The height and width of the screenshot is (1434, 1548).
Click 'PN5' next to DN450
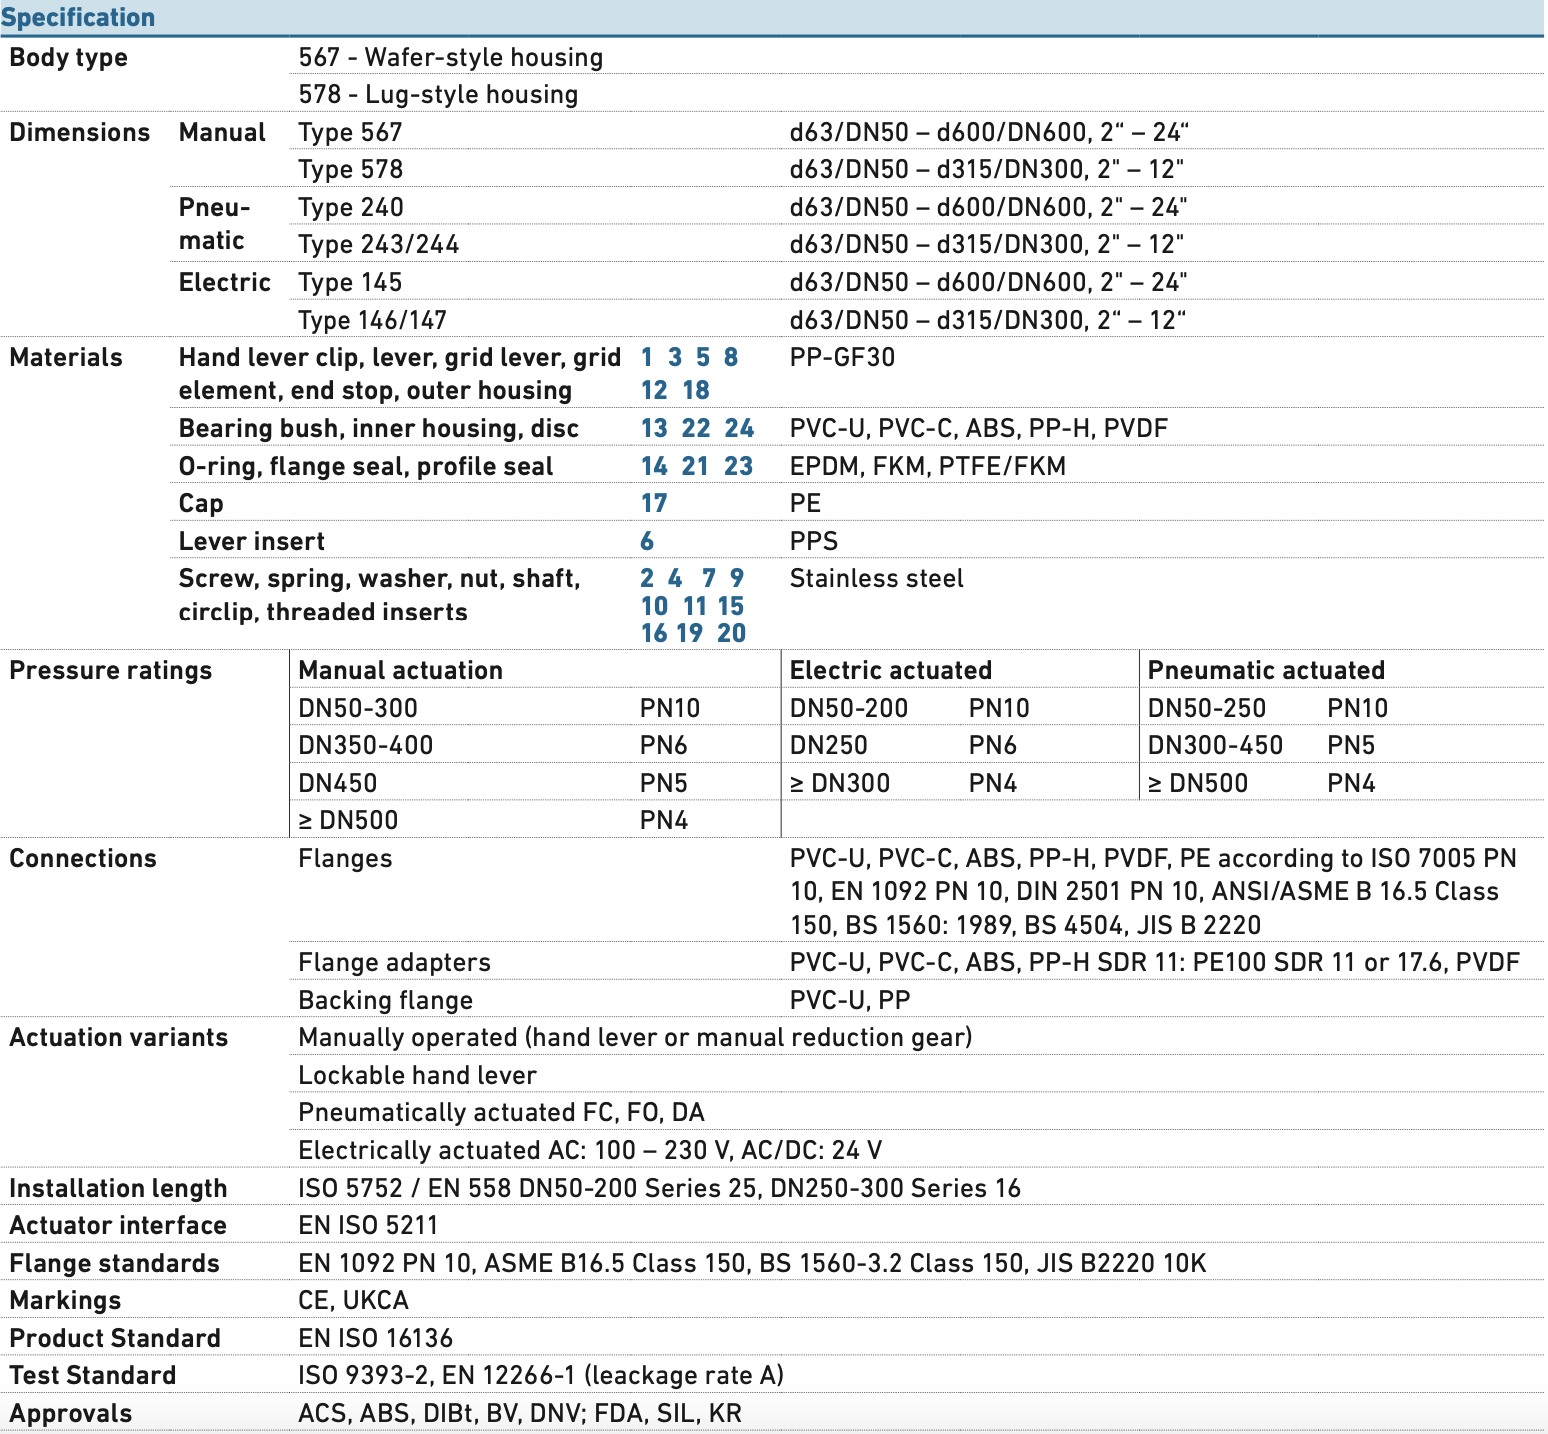[664, 783]
